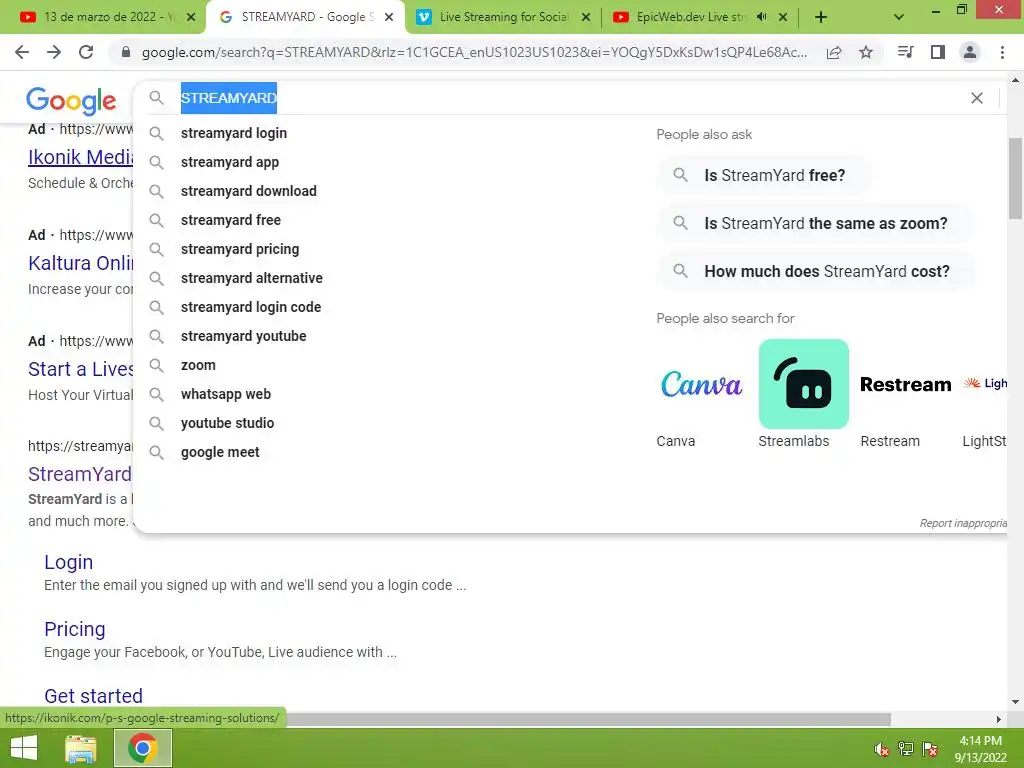
Task: Open the Chrome profile avatar
Action: coord(970,52)
